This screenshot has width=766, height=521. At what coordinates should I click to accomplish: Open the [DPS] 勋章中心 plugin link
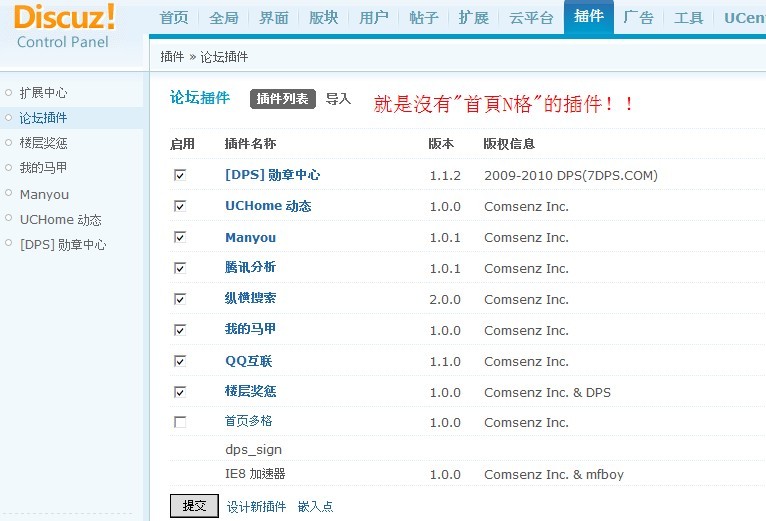[x=273, y=174]
